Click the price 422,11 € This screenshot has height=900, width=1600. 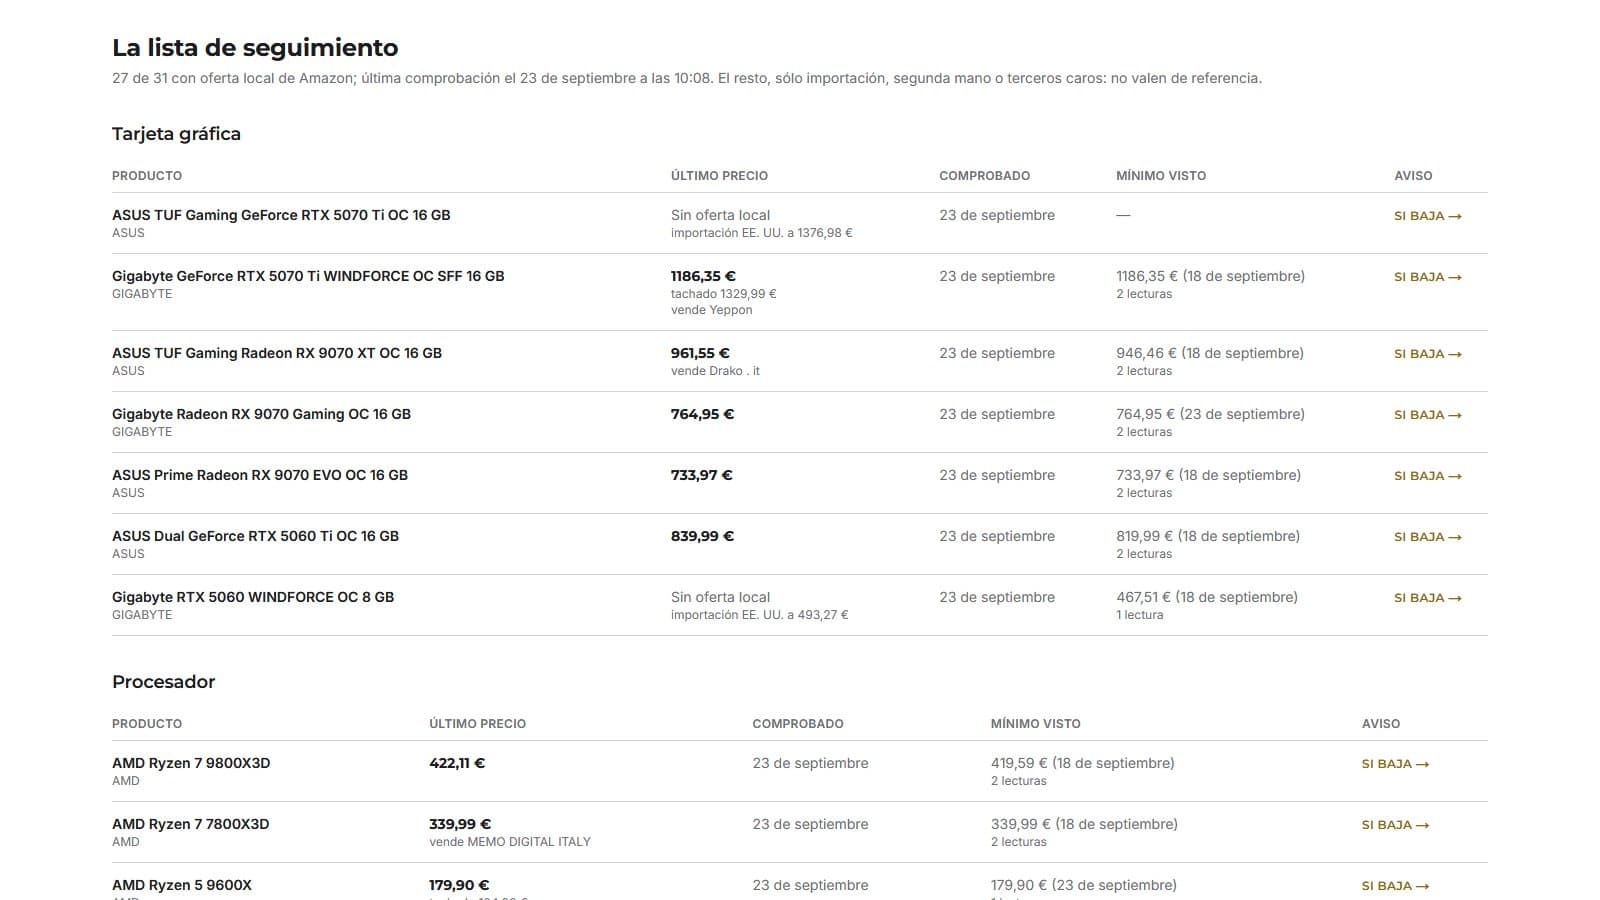[457, 763]
